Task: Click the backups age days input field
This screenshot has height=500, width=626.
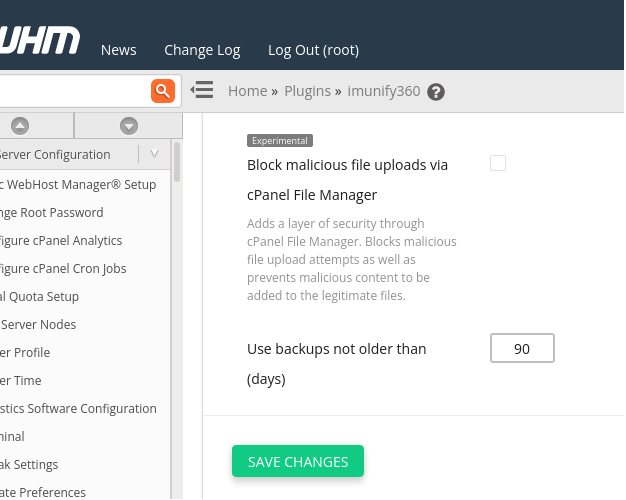Action: click(x=522, y=349)
